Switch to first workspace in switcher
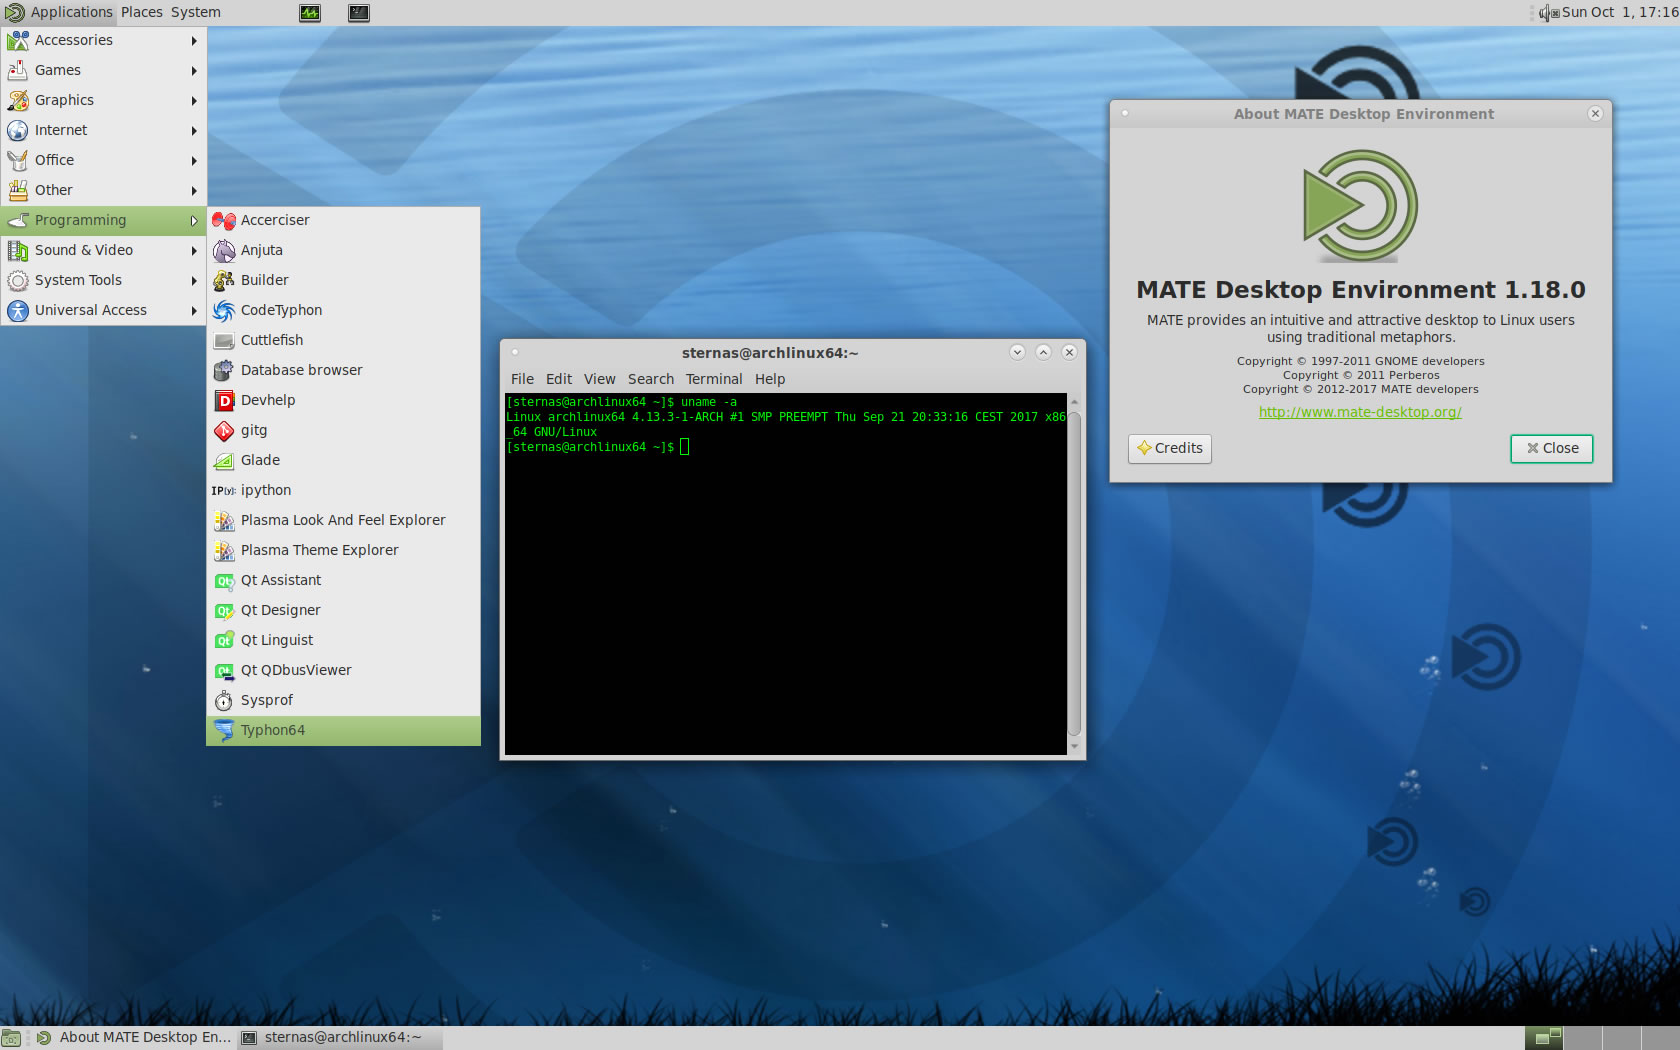Image resolution: width=1680 pixels, height=1050 pixels. pyautogui.click(x=1543, y=1038)
